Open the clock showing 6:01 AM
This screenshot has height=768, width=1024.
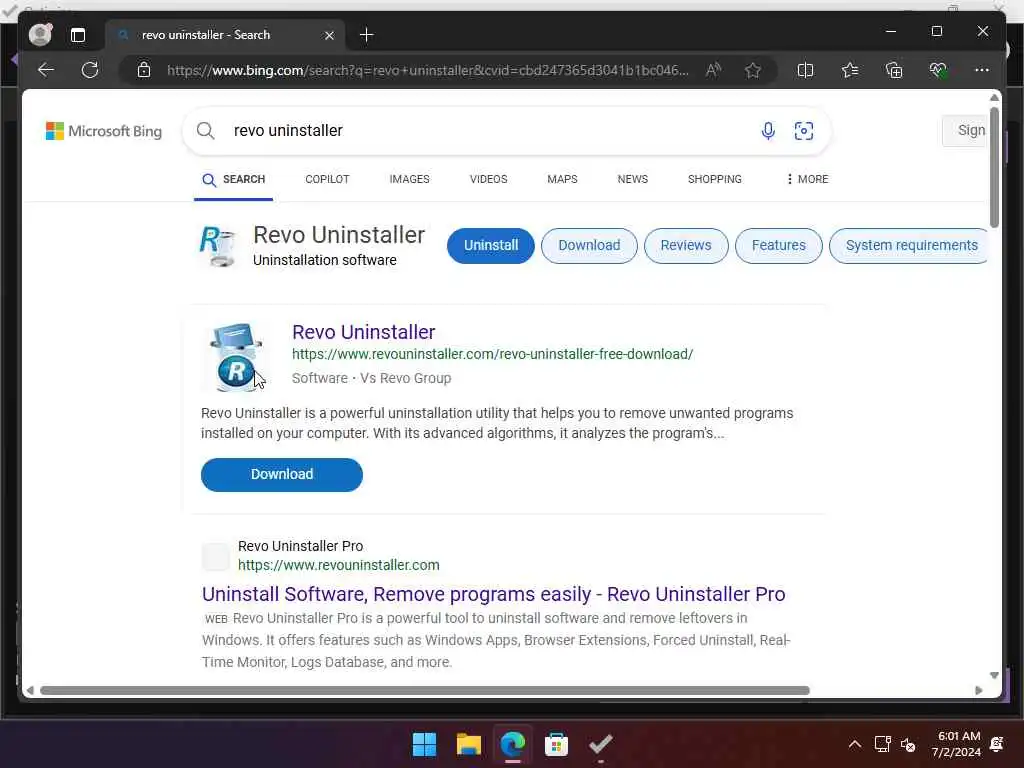tap(956, 744)
